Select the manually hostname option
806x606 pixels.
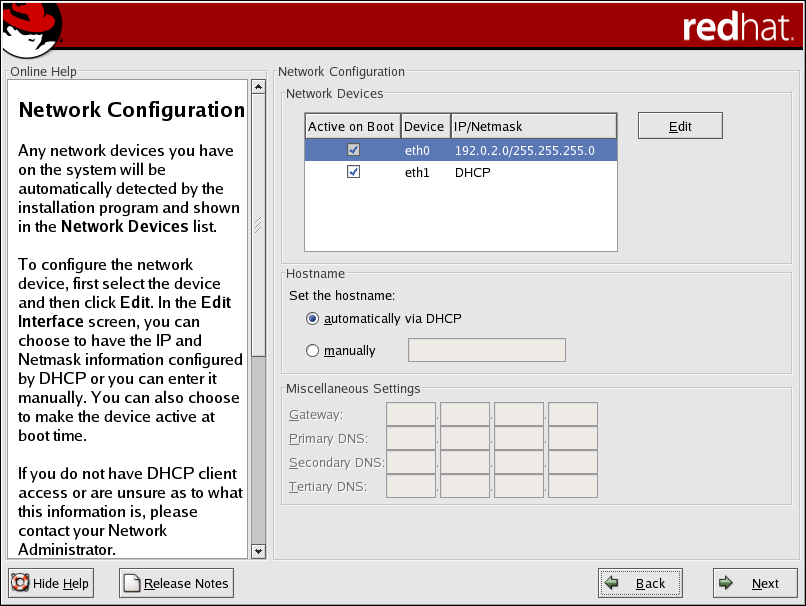tap(313, 351)
